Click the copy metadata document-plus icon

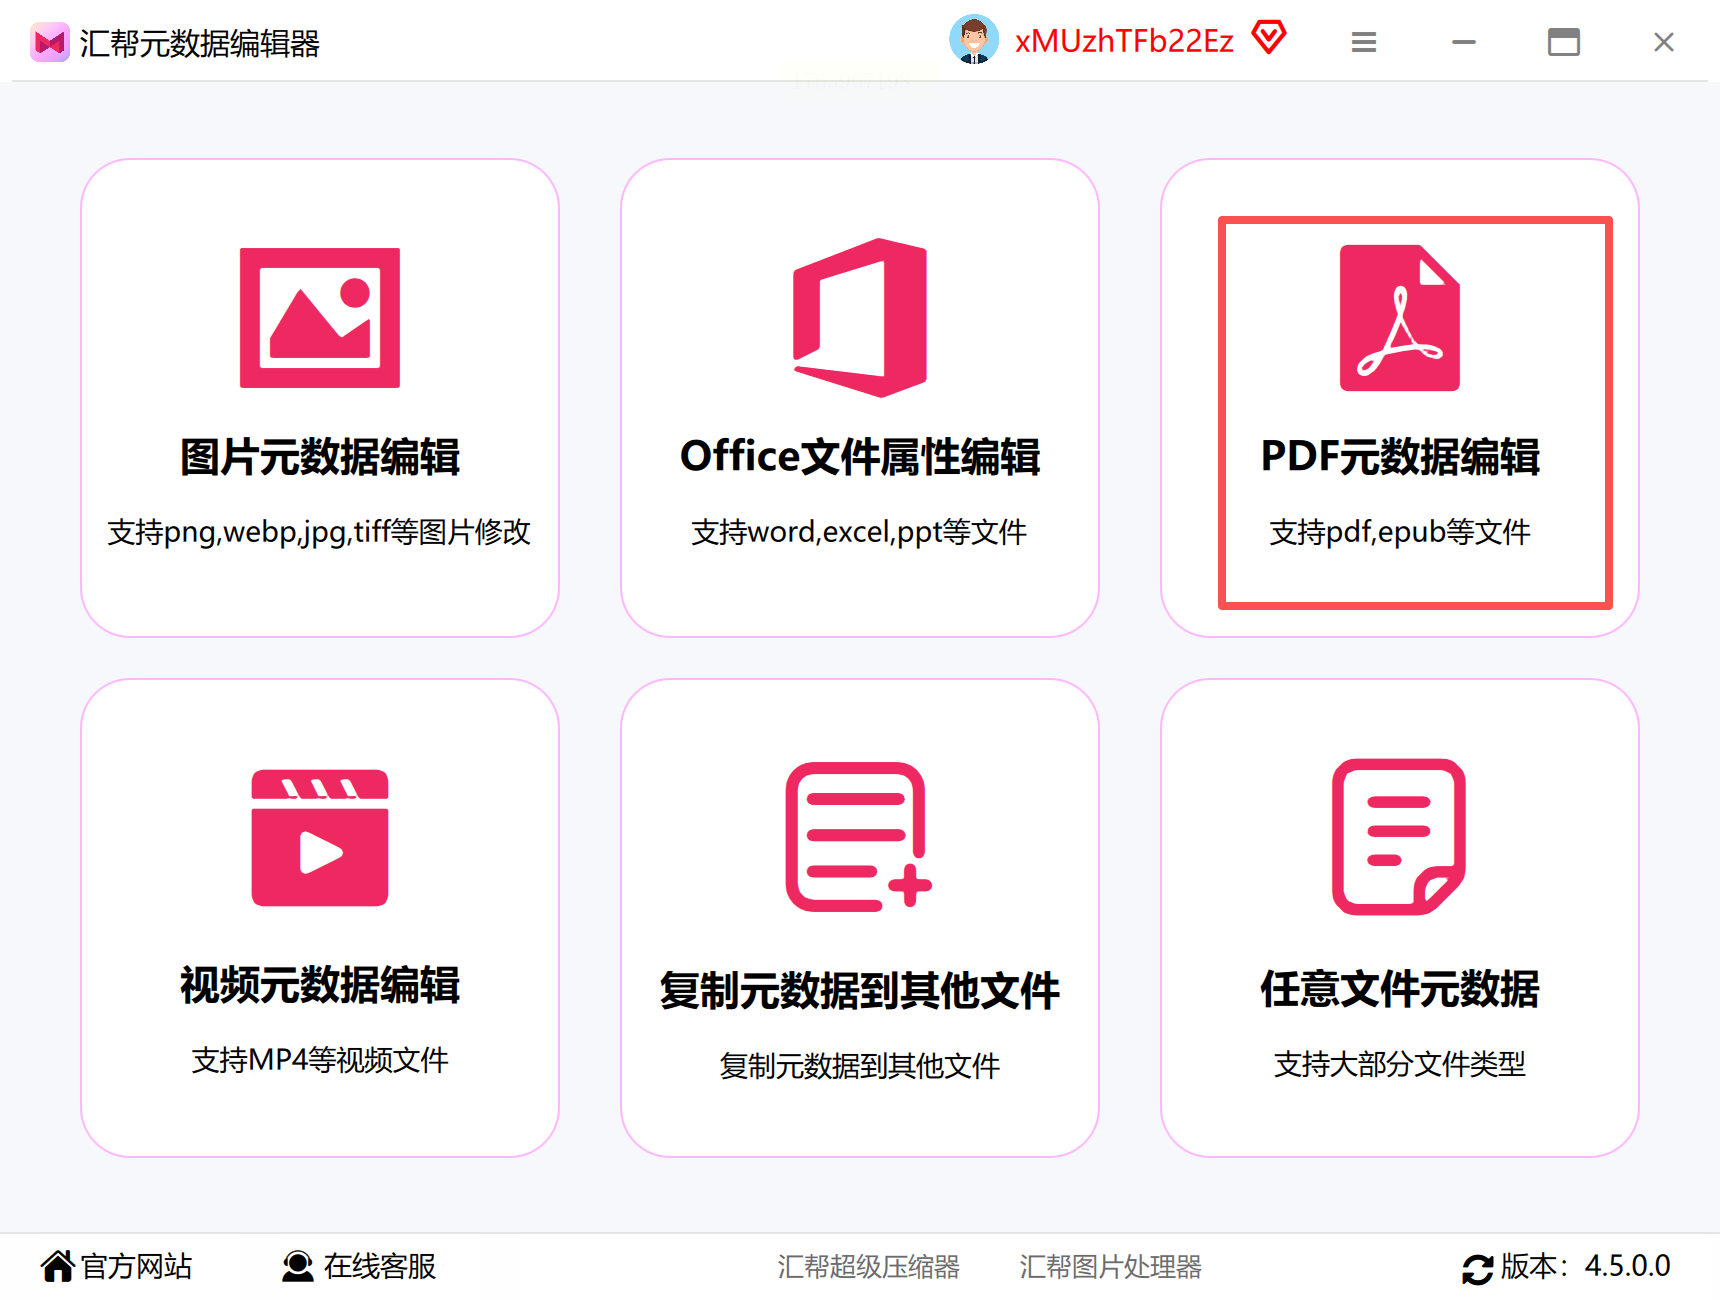(859, 837)
